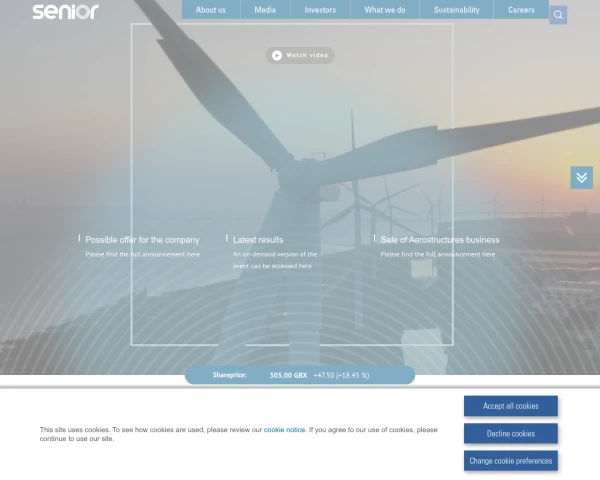Open Possible offer for the company heading
The width and height of the screenshot is (600, 480).
[142, 240]
